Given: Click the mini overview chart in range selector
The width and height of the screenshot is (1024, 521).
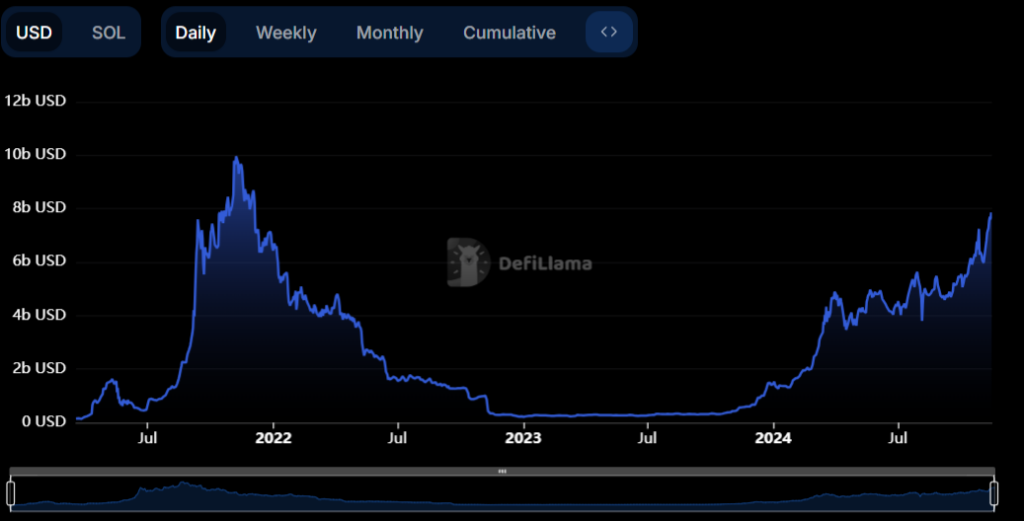Looking at the screenshot, I should click(x=502, y=494).
